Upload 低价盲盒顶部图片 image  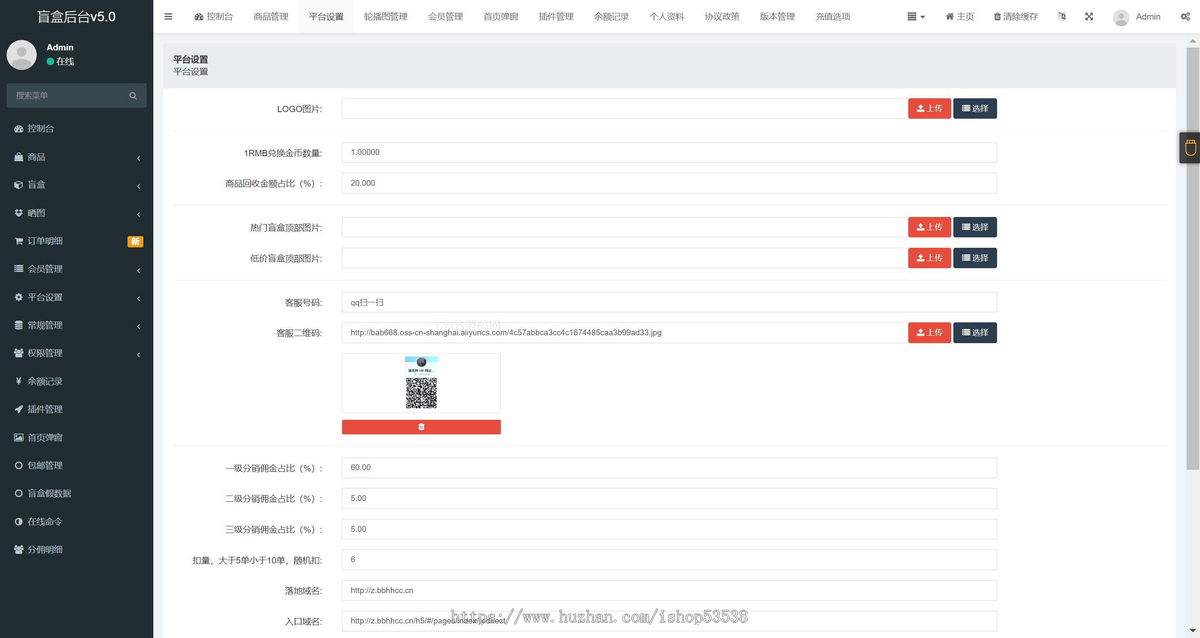click(929, 258)
